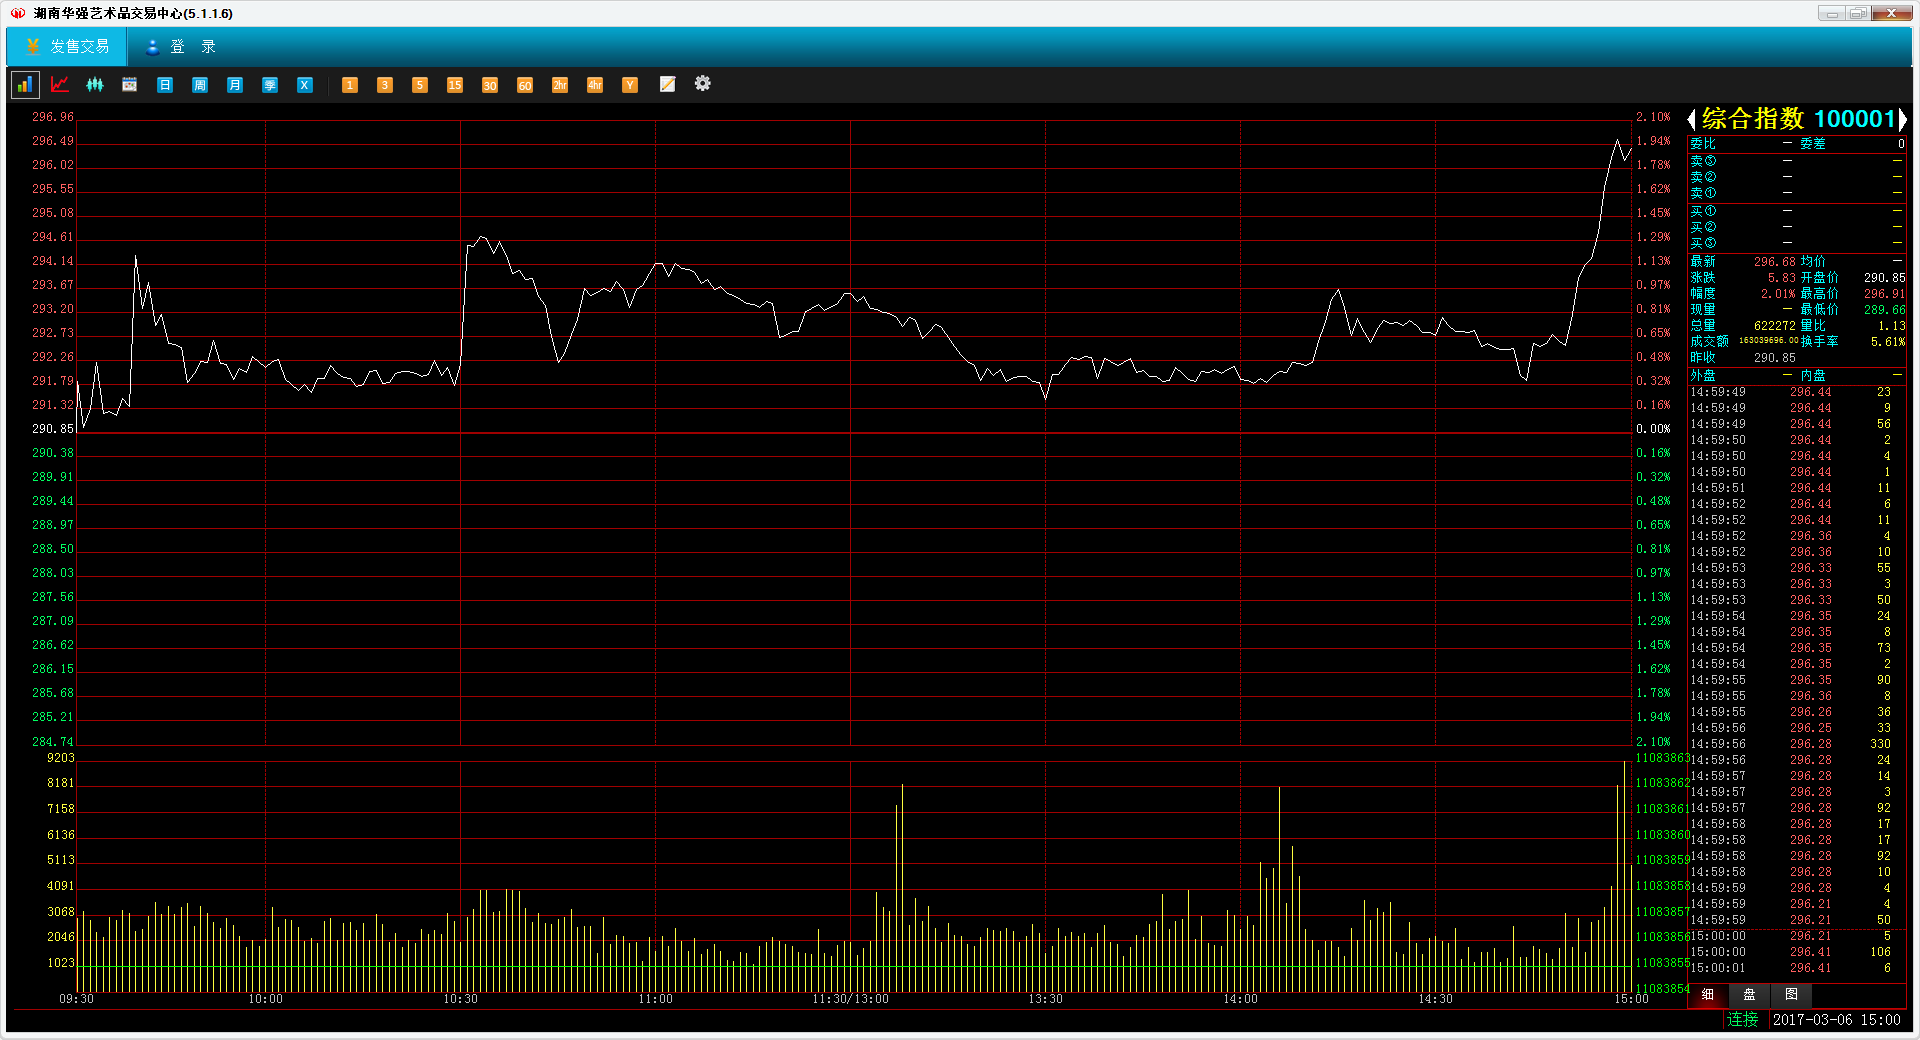Image resolution: width=1920 pixels, height=1040 pixels.
Task: Click the 图 chart button
Action: point(1791,995)
